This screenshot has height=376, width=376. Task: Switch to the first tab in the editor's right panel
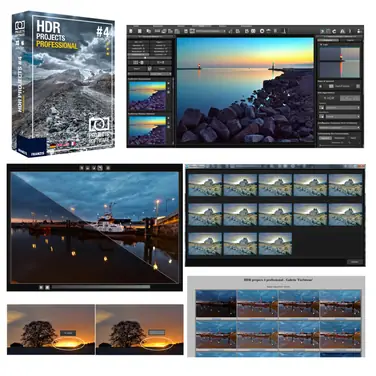pyautogui.click(x=328, y=40)
